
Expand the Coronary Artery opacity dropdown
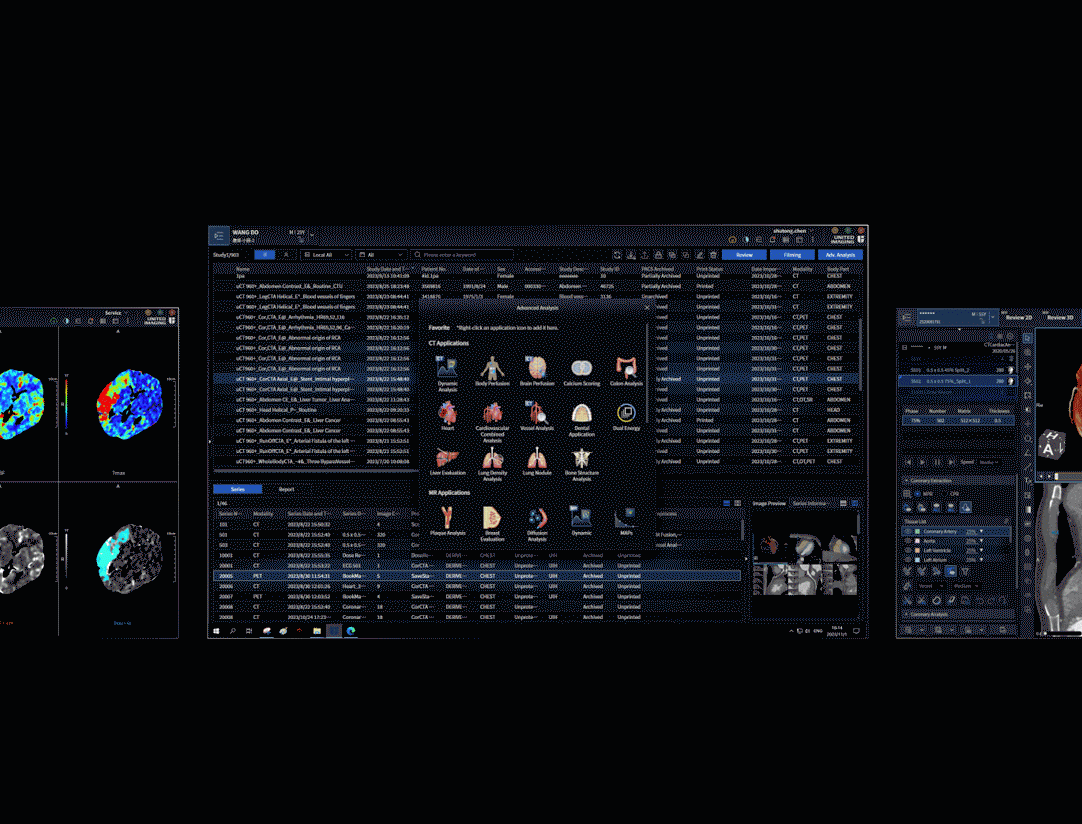pyautogui.click(x=982, y=531)
